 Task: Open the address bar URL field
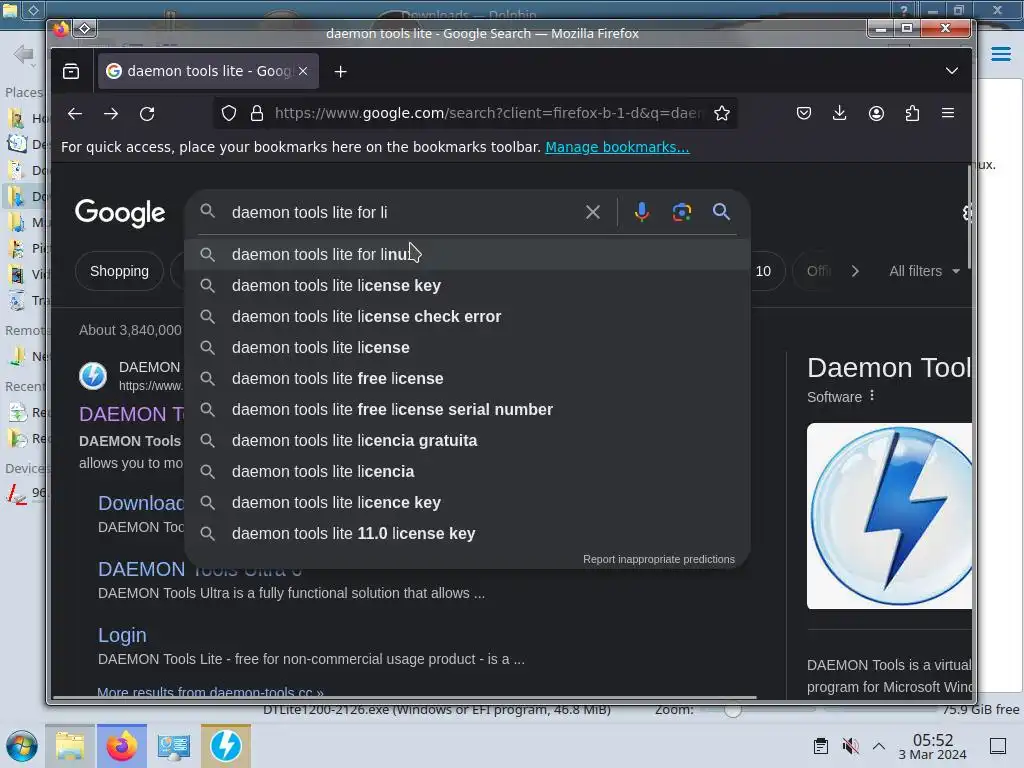point(487,114)
